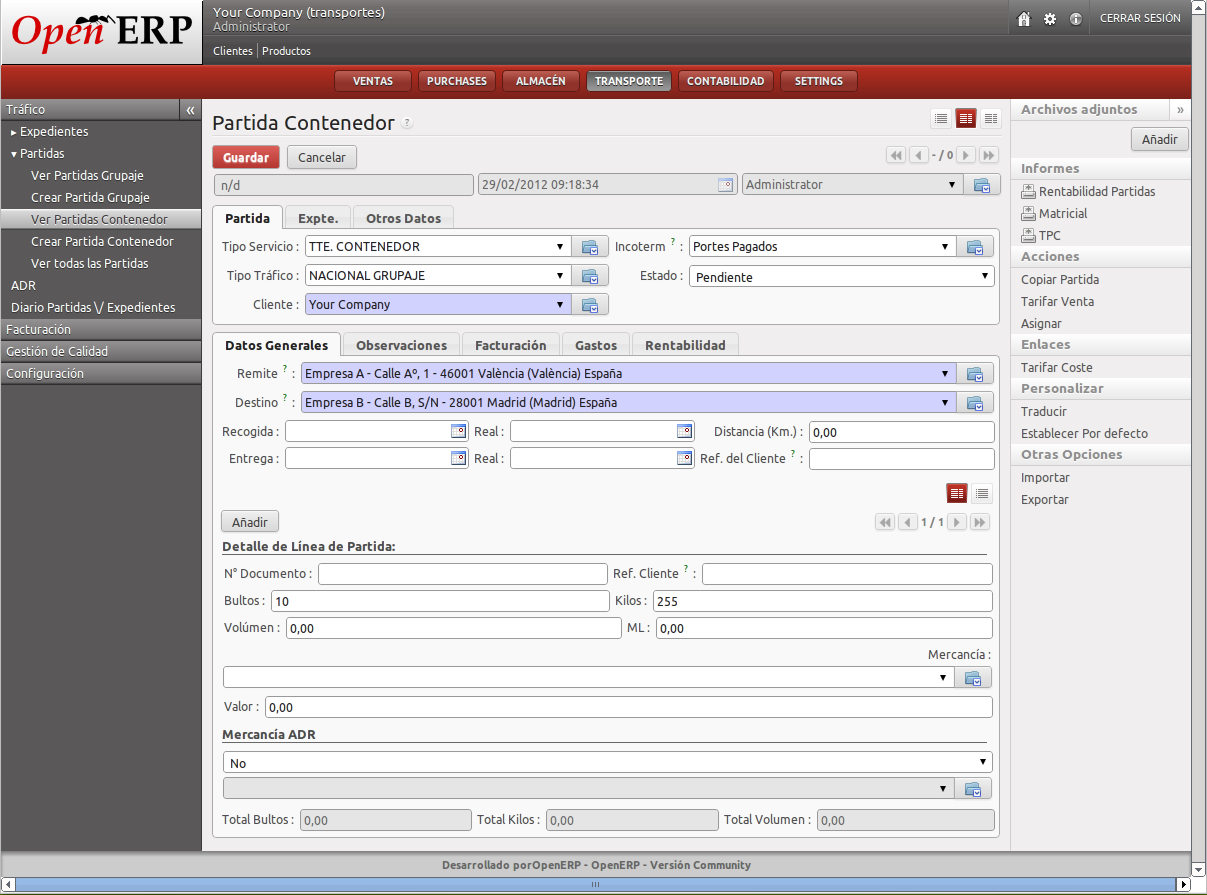The image size is (1207, 895).
Task: Click the Distancia (Km.) field
Action: tap(901, 432)
